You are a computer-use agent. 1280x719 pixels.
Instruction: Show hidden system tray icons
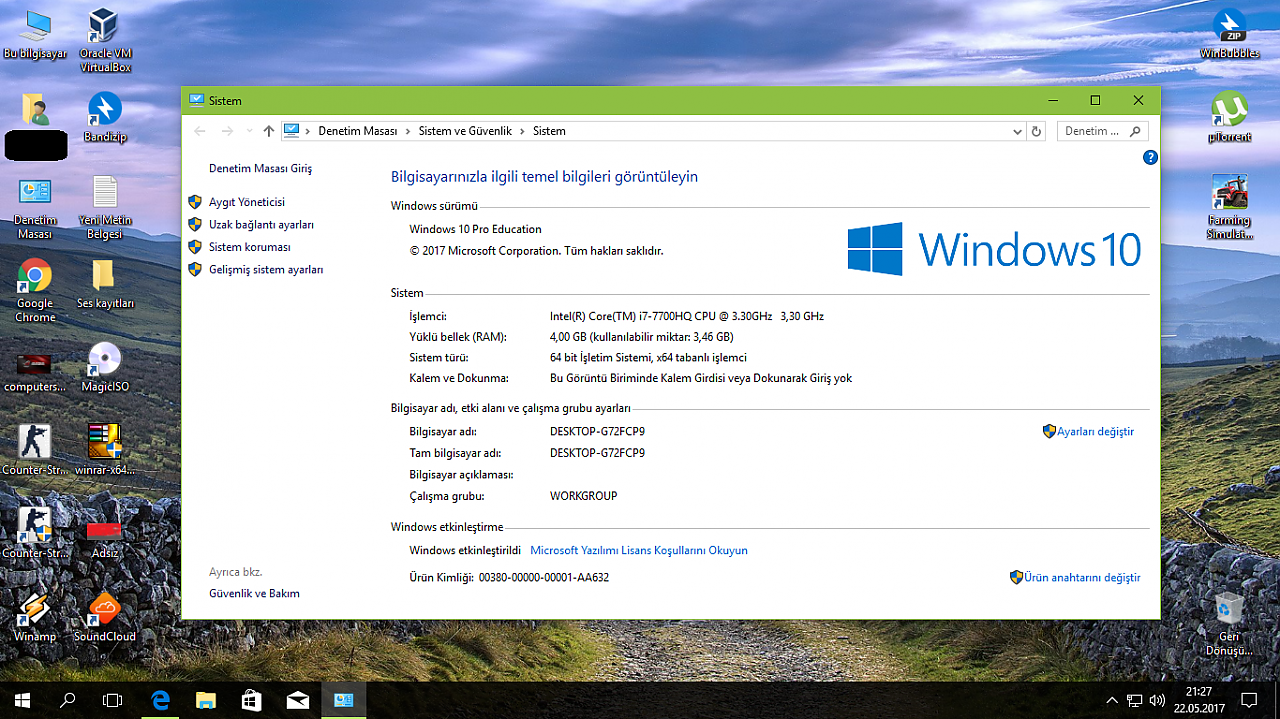point(1112,700)
